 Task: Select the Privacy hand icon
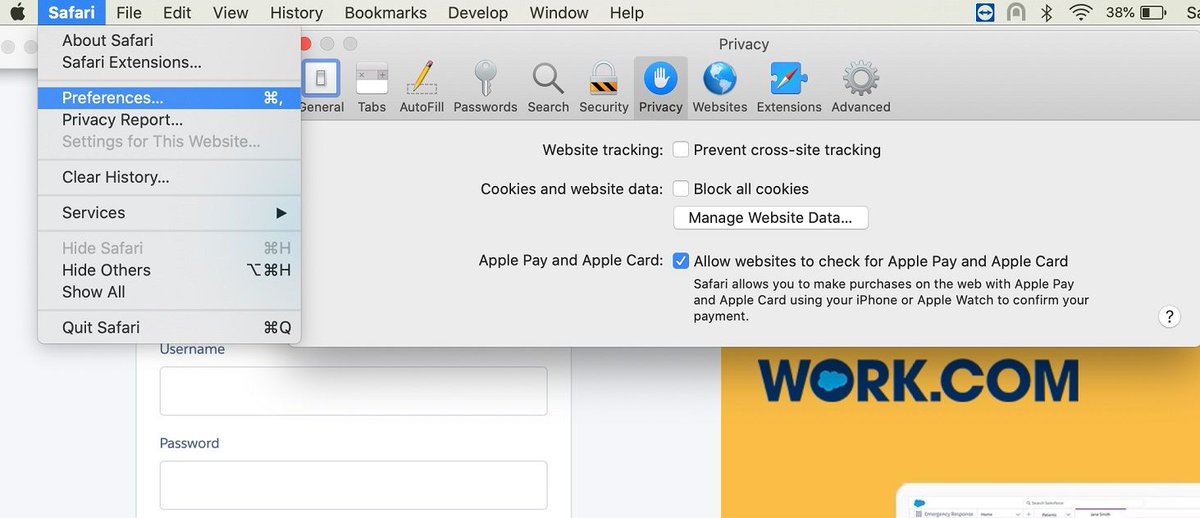point(660,78)
